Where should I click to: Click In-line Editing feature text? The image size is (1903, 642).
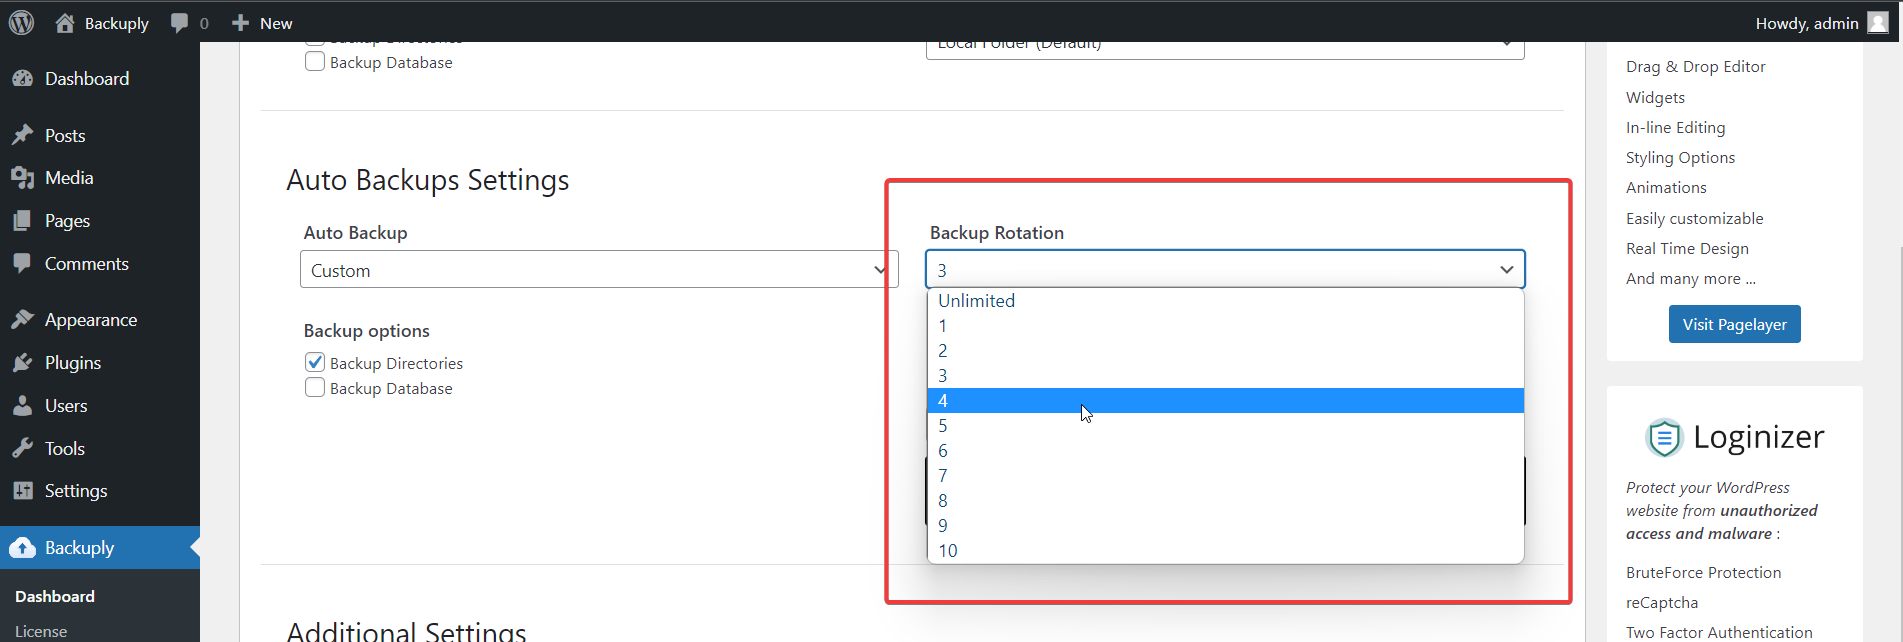tap(1675, 128)
